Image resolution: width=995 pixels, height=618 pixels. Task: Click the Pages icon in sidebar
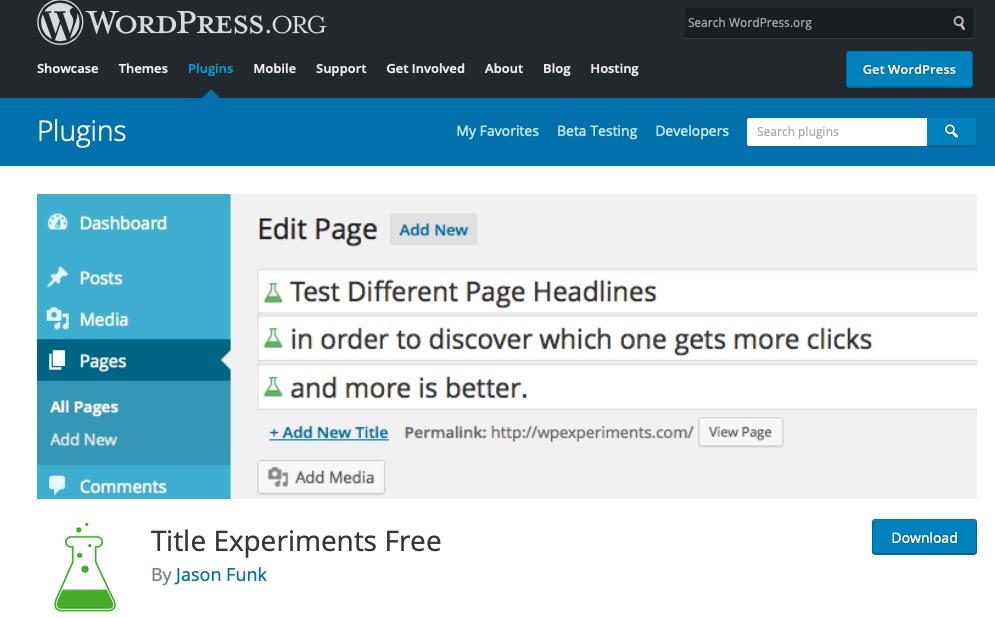[x=57, y=360]
